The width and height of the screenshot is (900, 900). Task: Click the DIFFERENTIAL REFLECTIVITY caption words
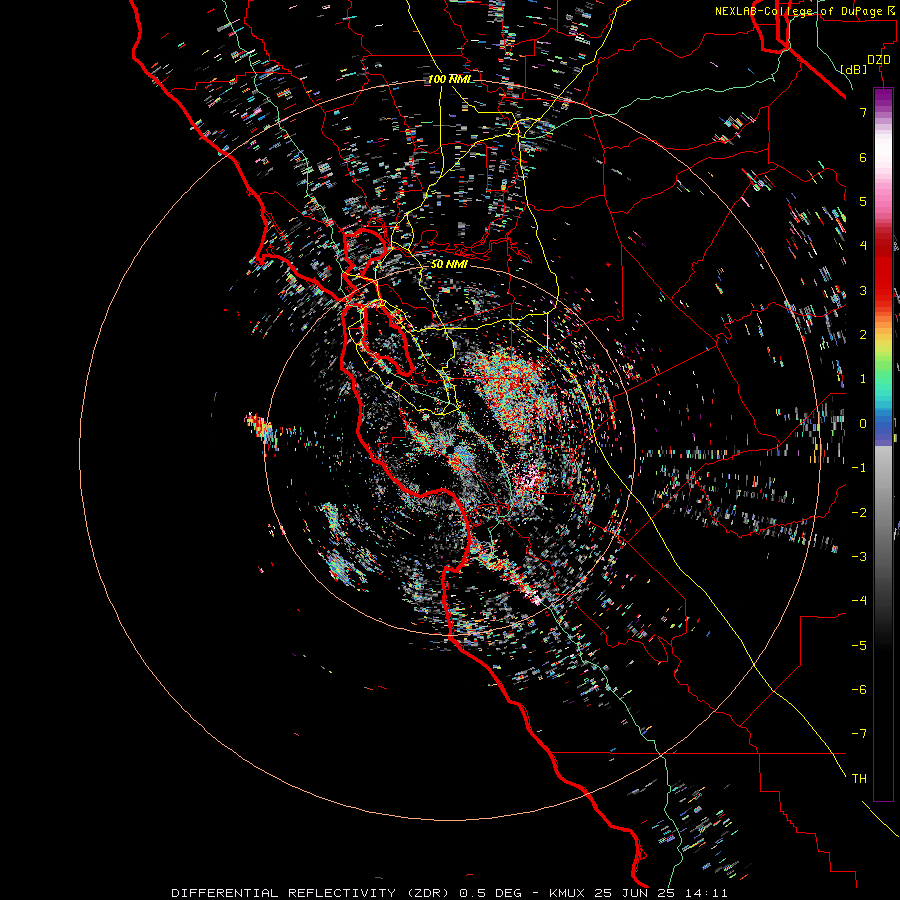(283, 893)
